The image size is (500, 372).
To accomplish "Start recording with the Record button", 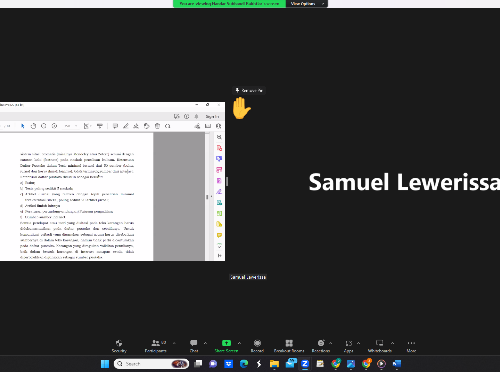I will tap(257, 346).
